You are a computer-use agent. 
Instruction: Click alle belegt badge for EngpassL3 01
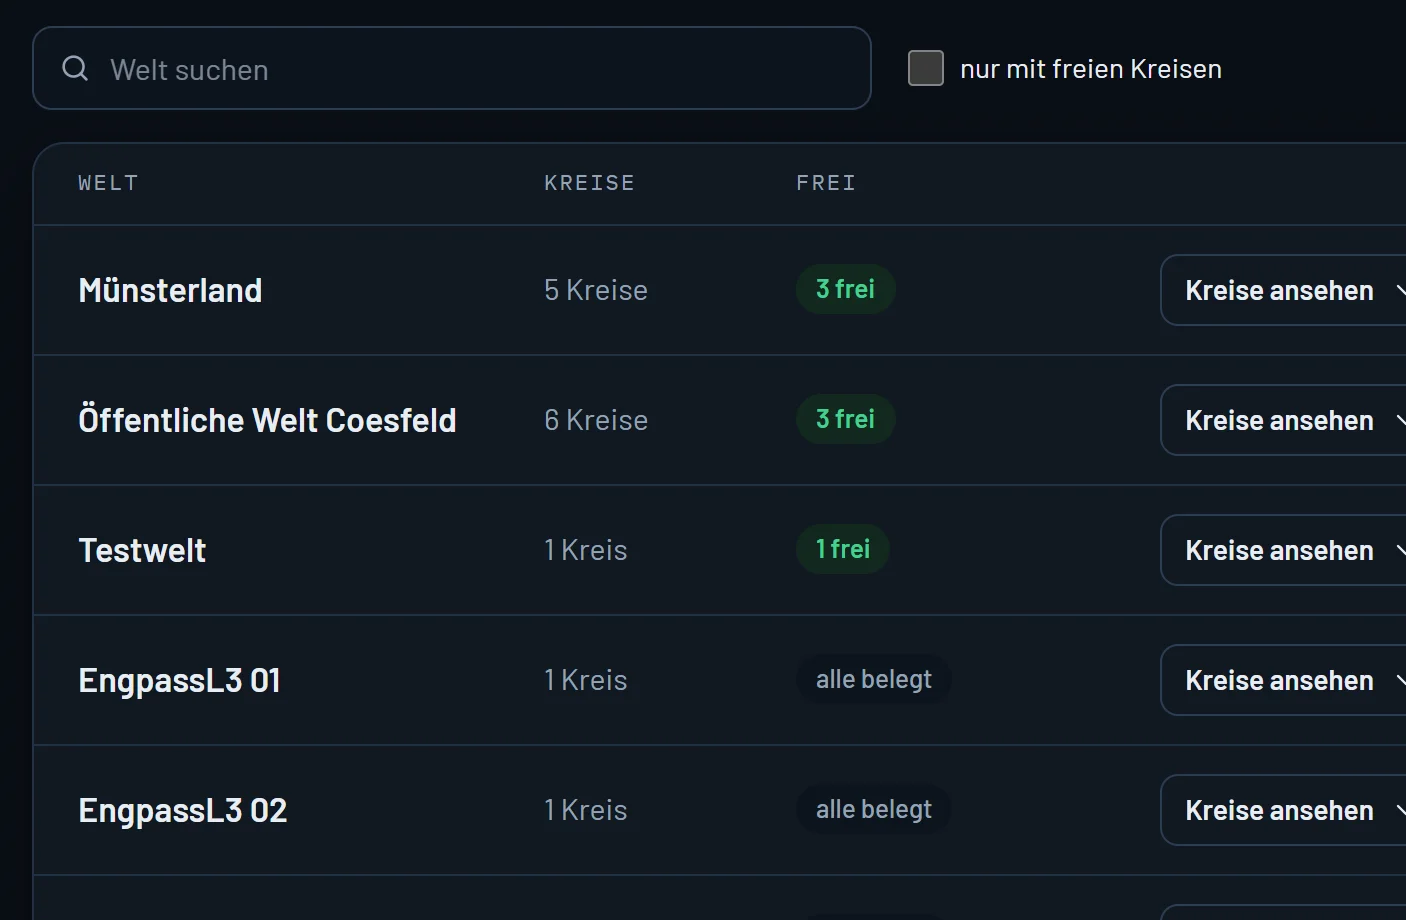[x=874, y=679]
